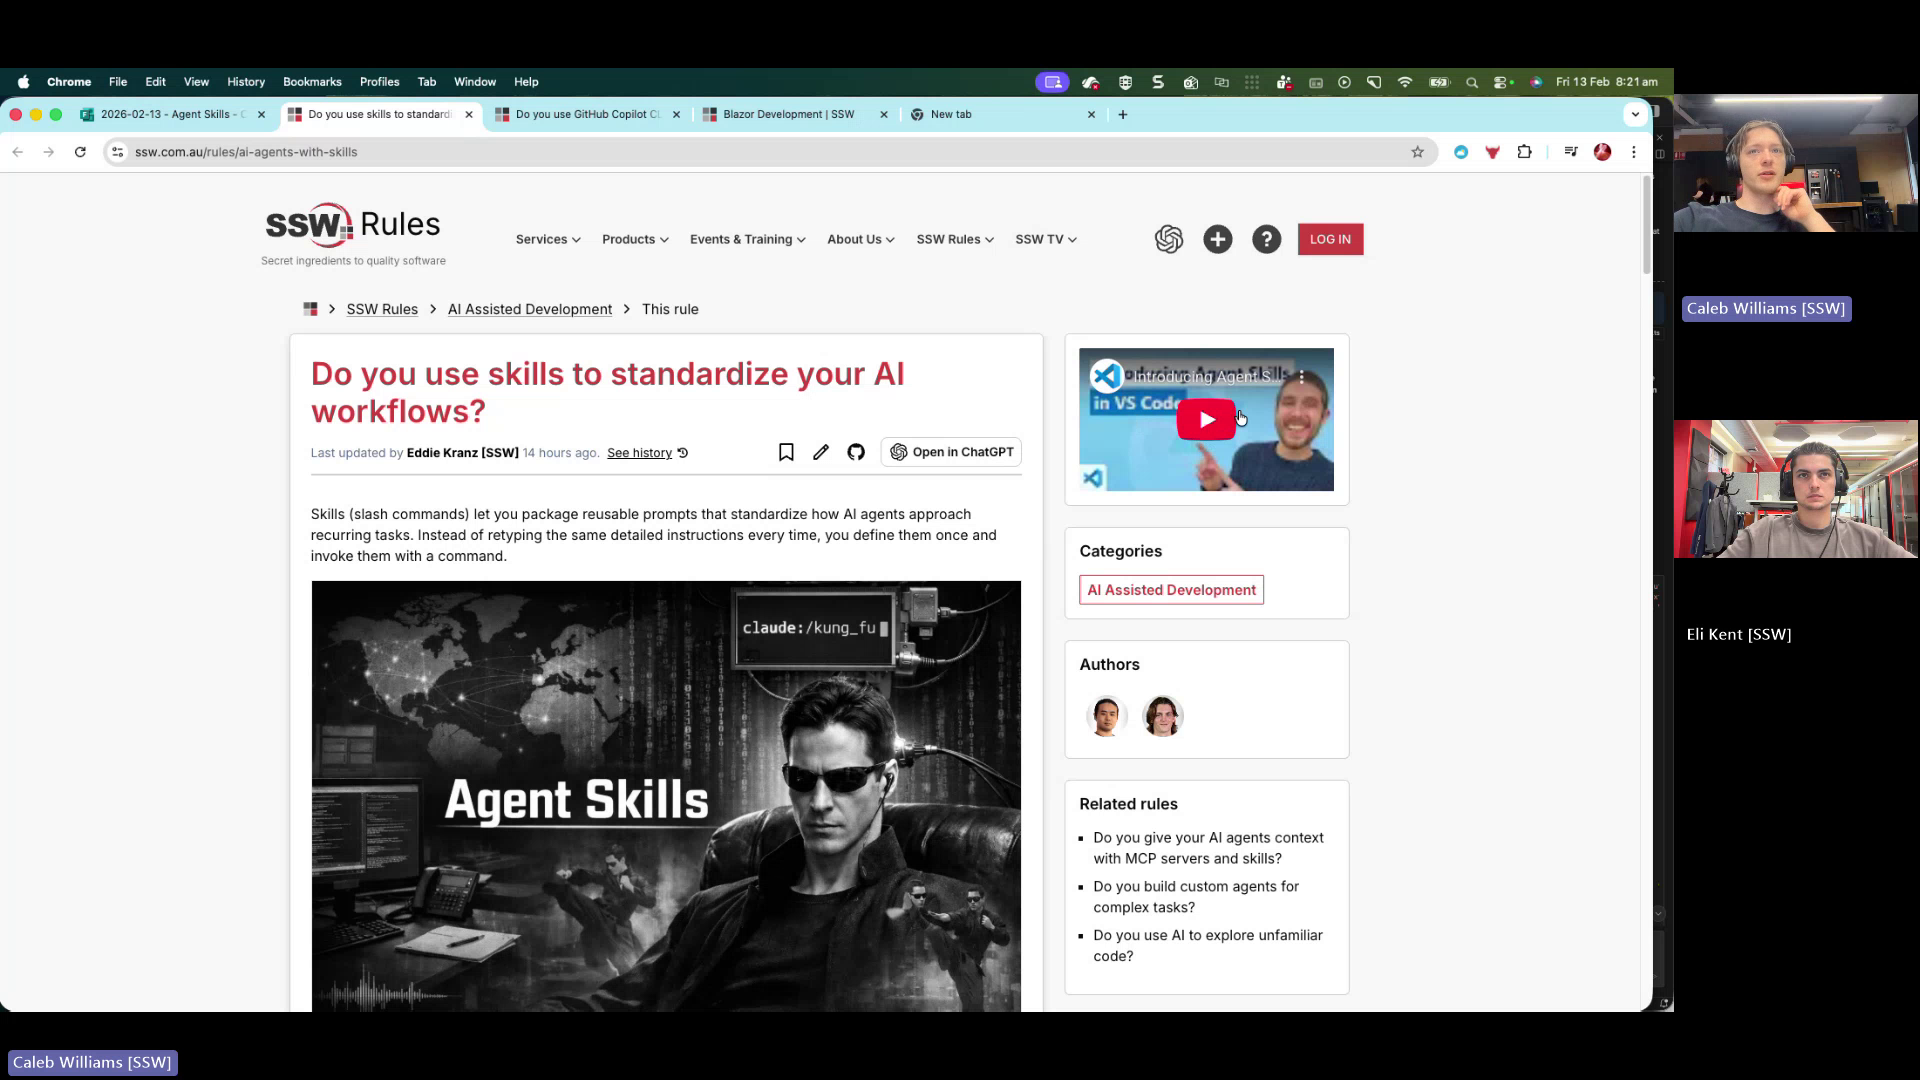
Task: Open the help question mark icon
Action: pyautogui.click(x=1267, y=239)
